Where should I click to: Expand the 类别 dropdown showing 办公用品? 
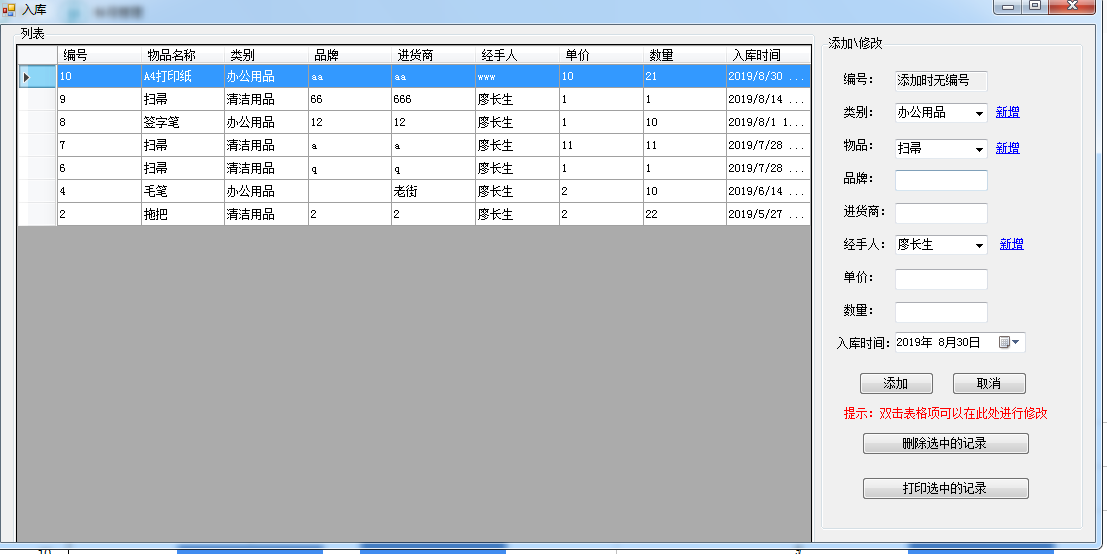(x=979, y=114)
